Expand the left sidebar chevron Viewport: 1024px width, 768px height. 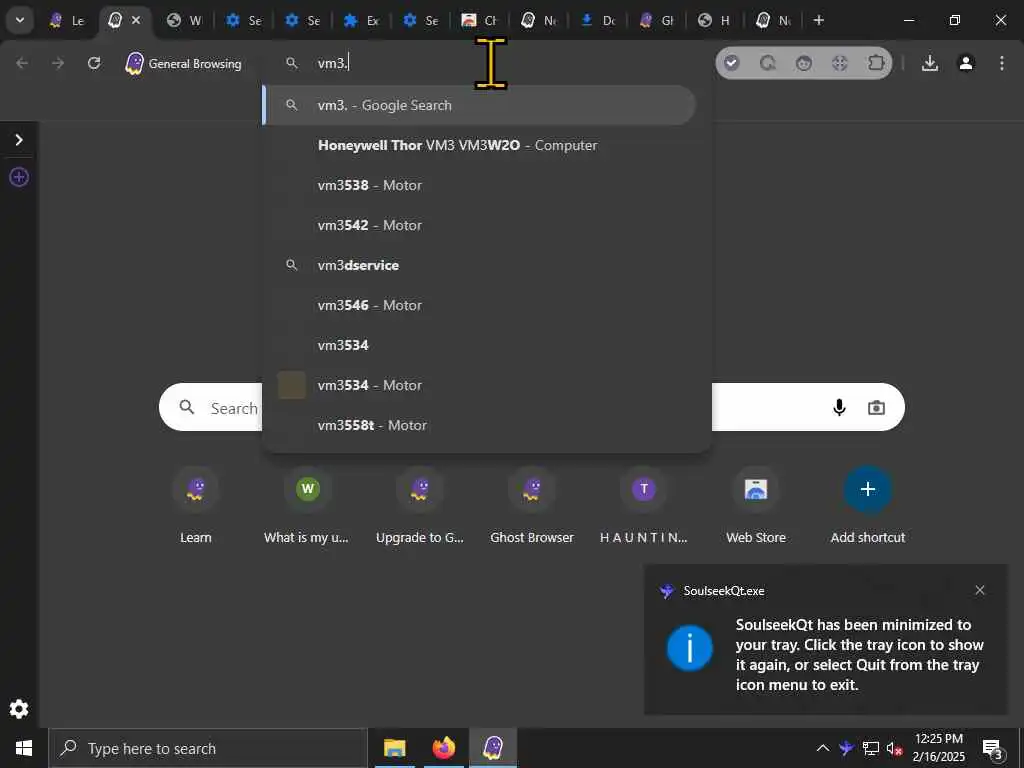19,140
